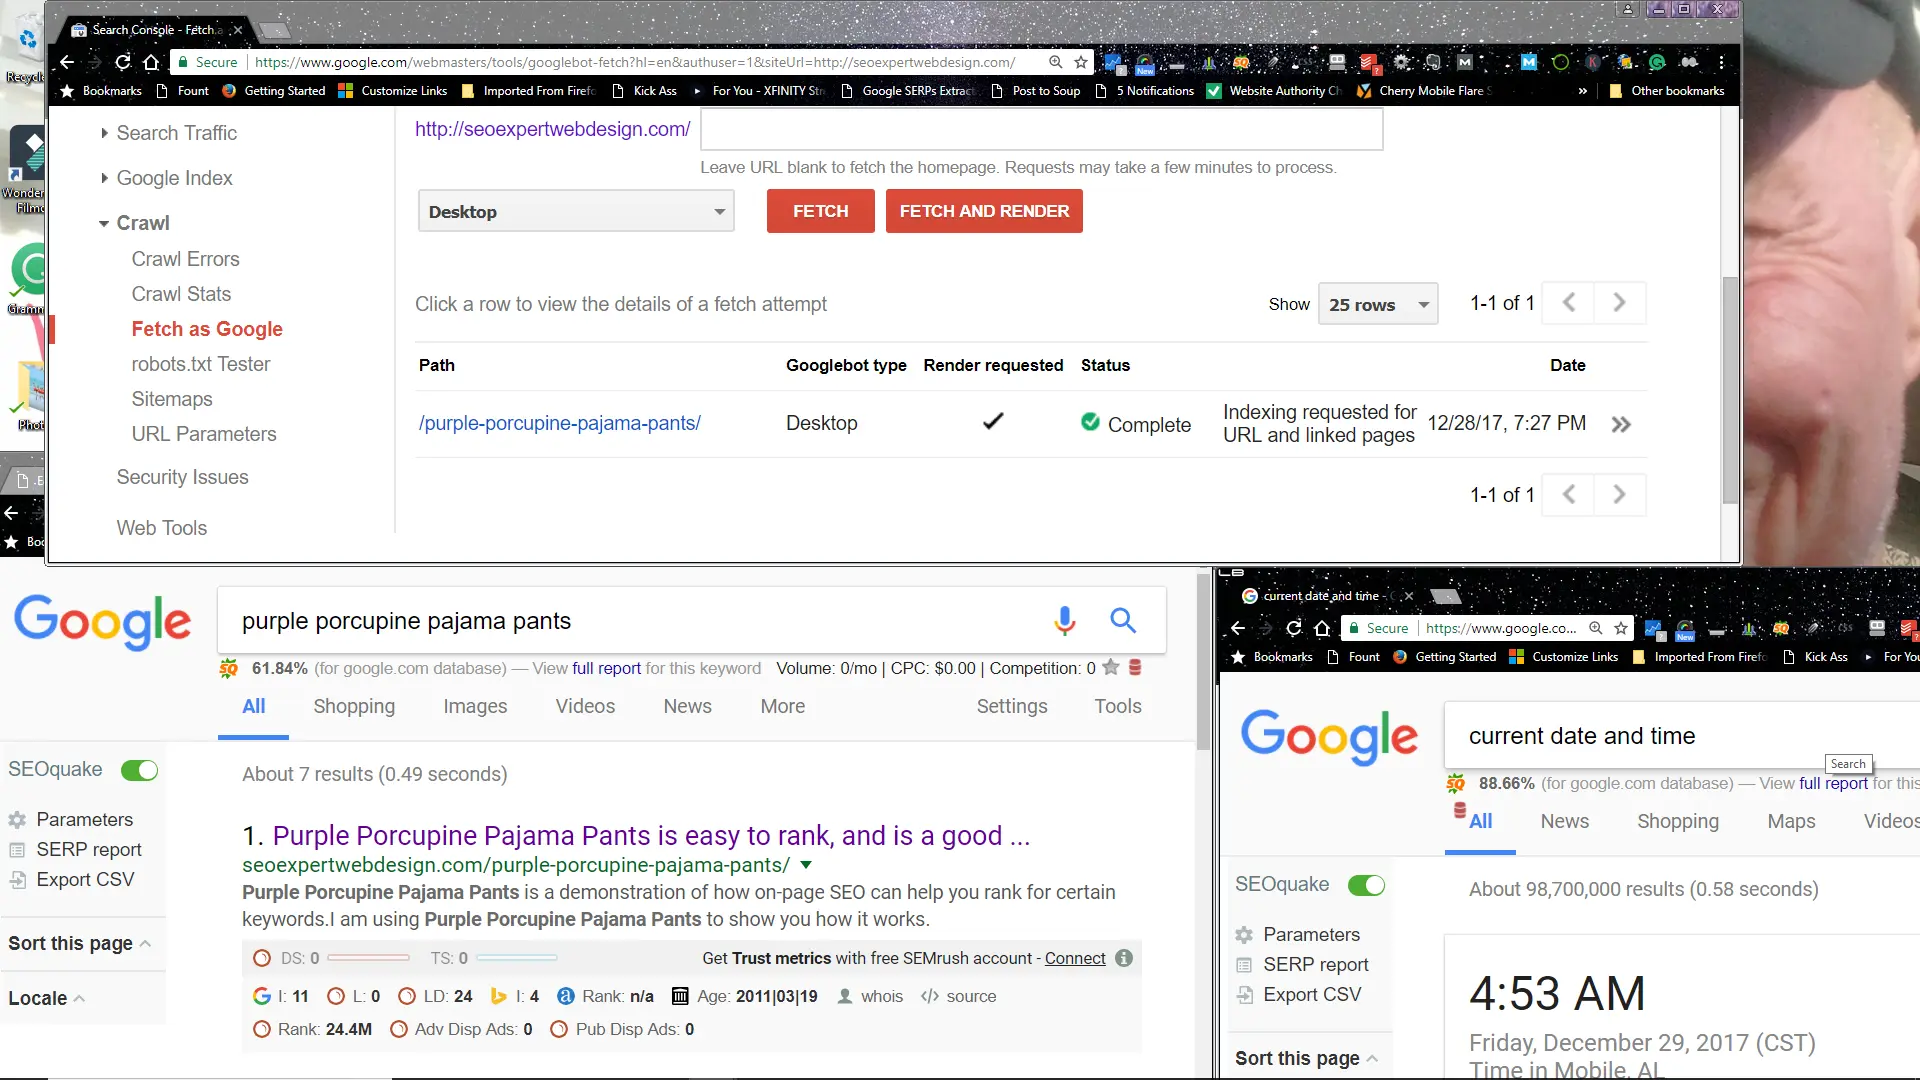1920x1080 pixels.
Task: Click the double arrow on the fetch result row
Action: [1621, 425]
